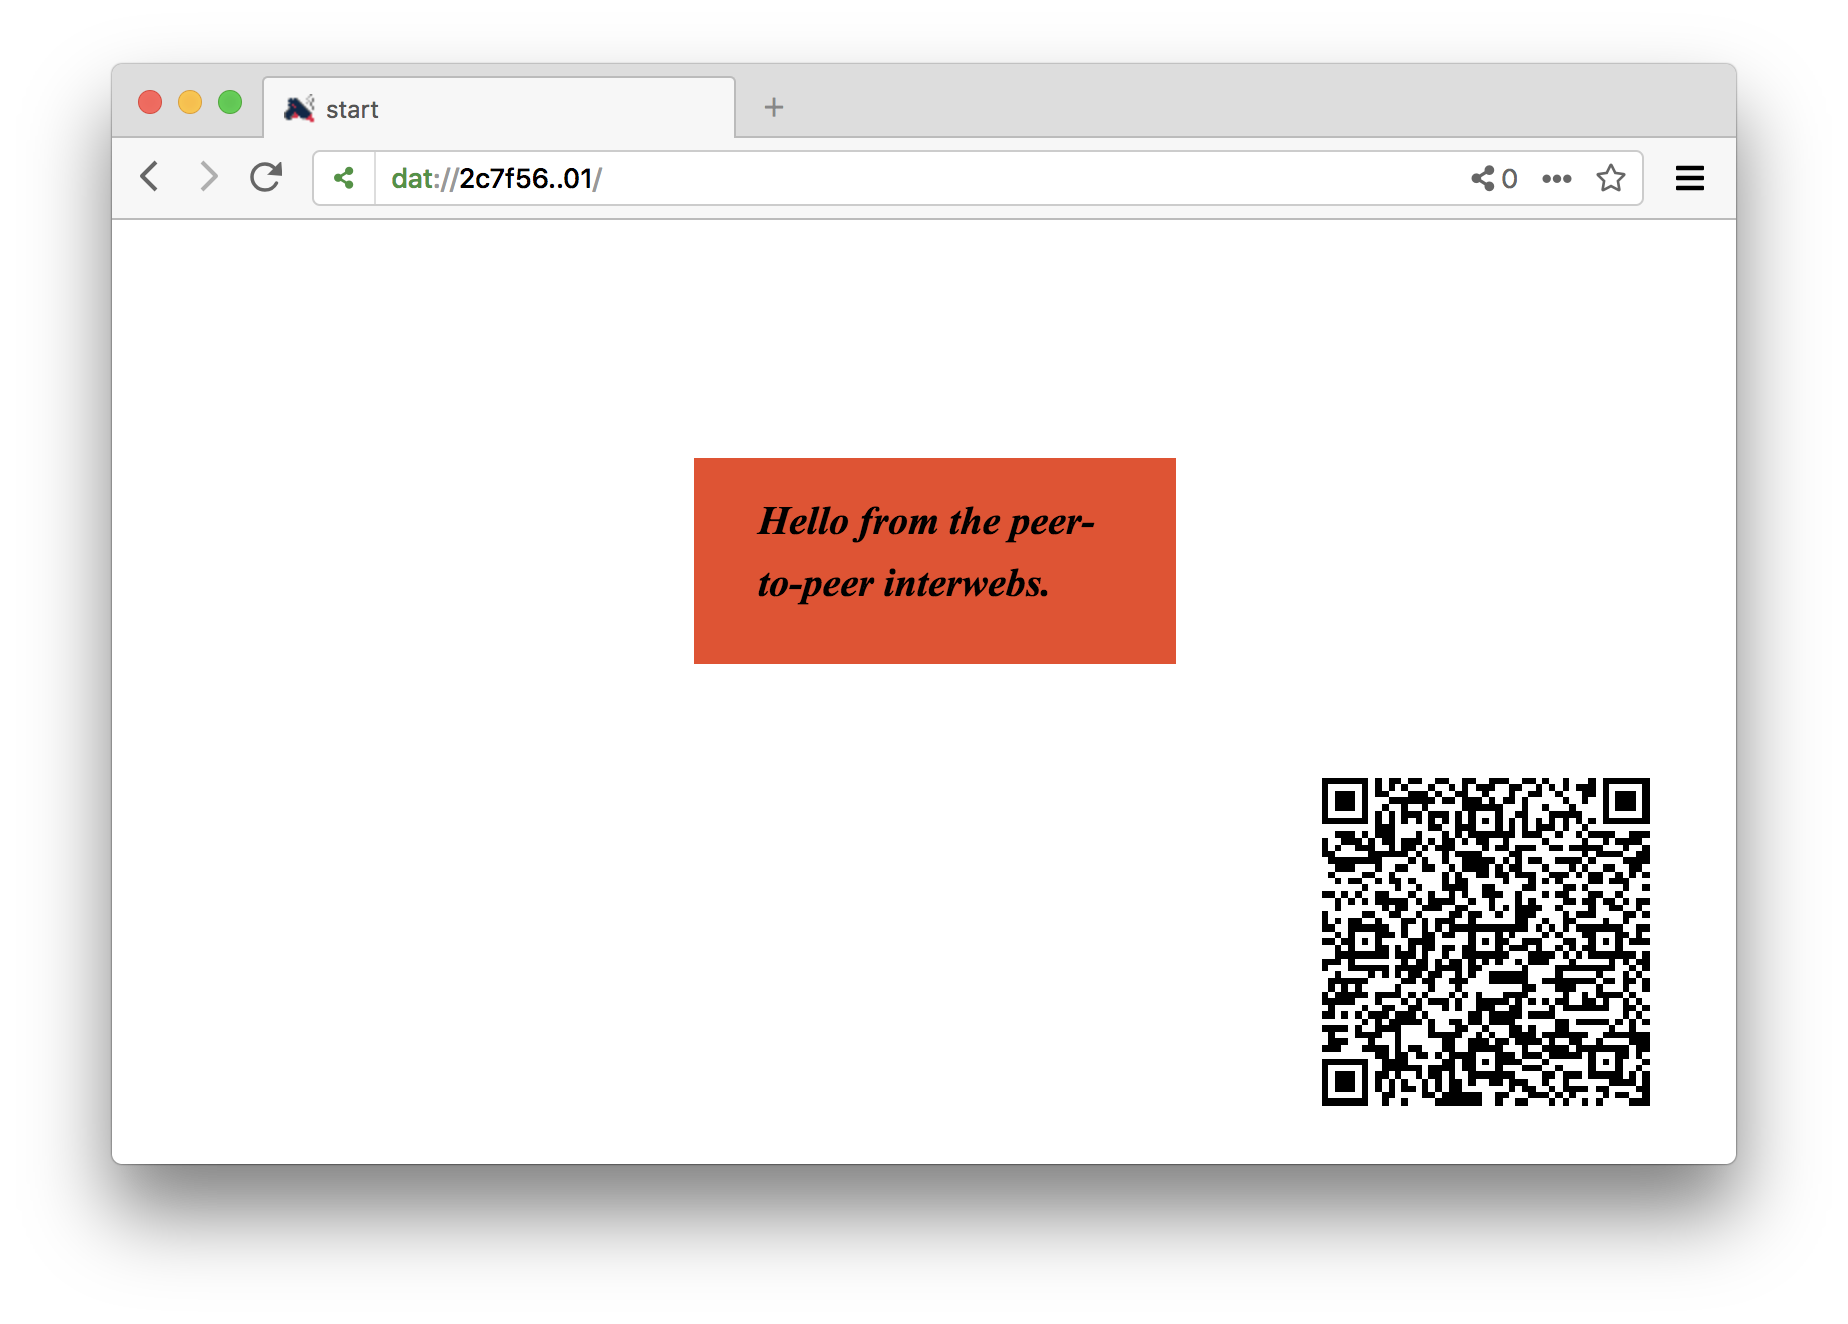
Task: Minimize the window with the yellow button
Action: (190, 102)
